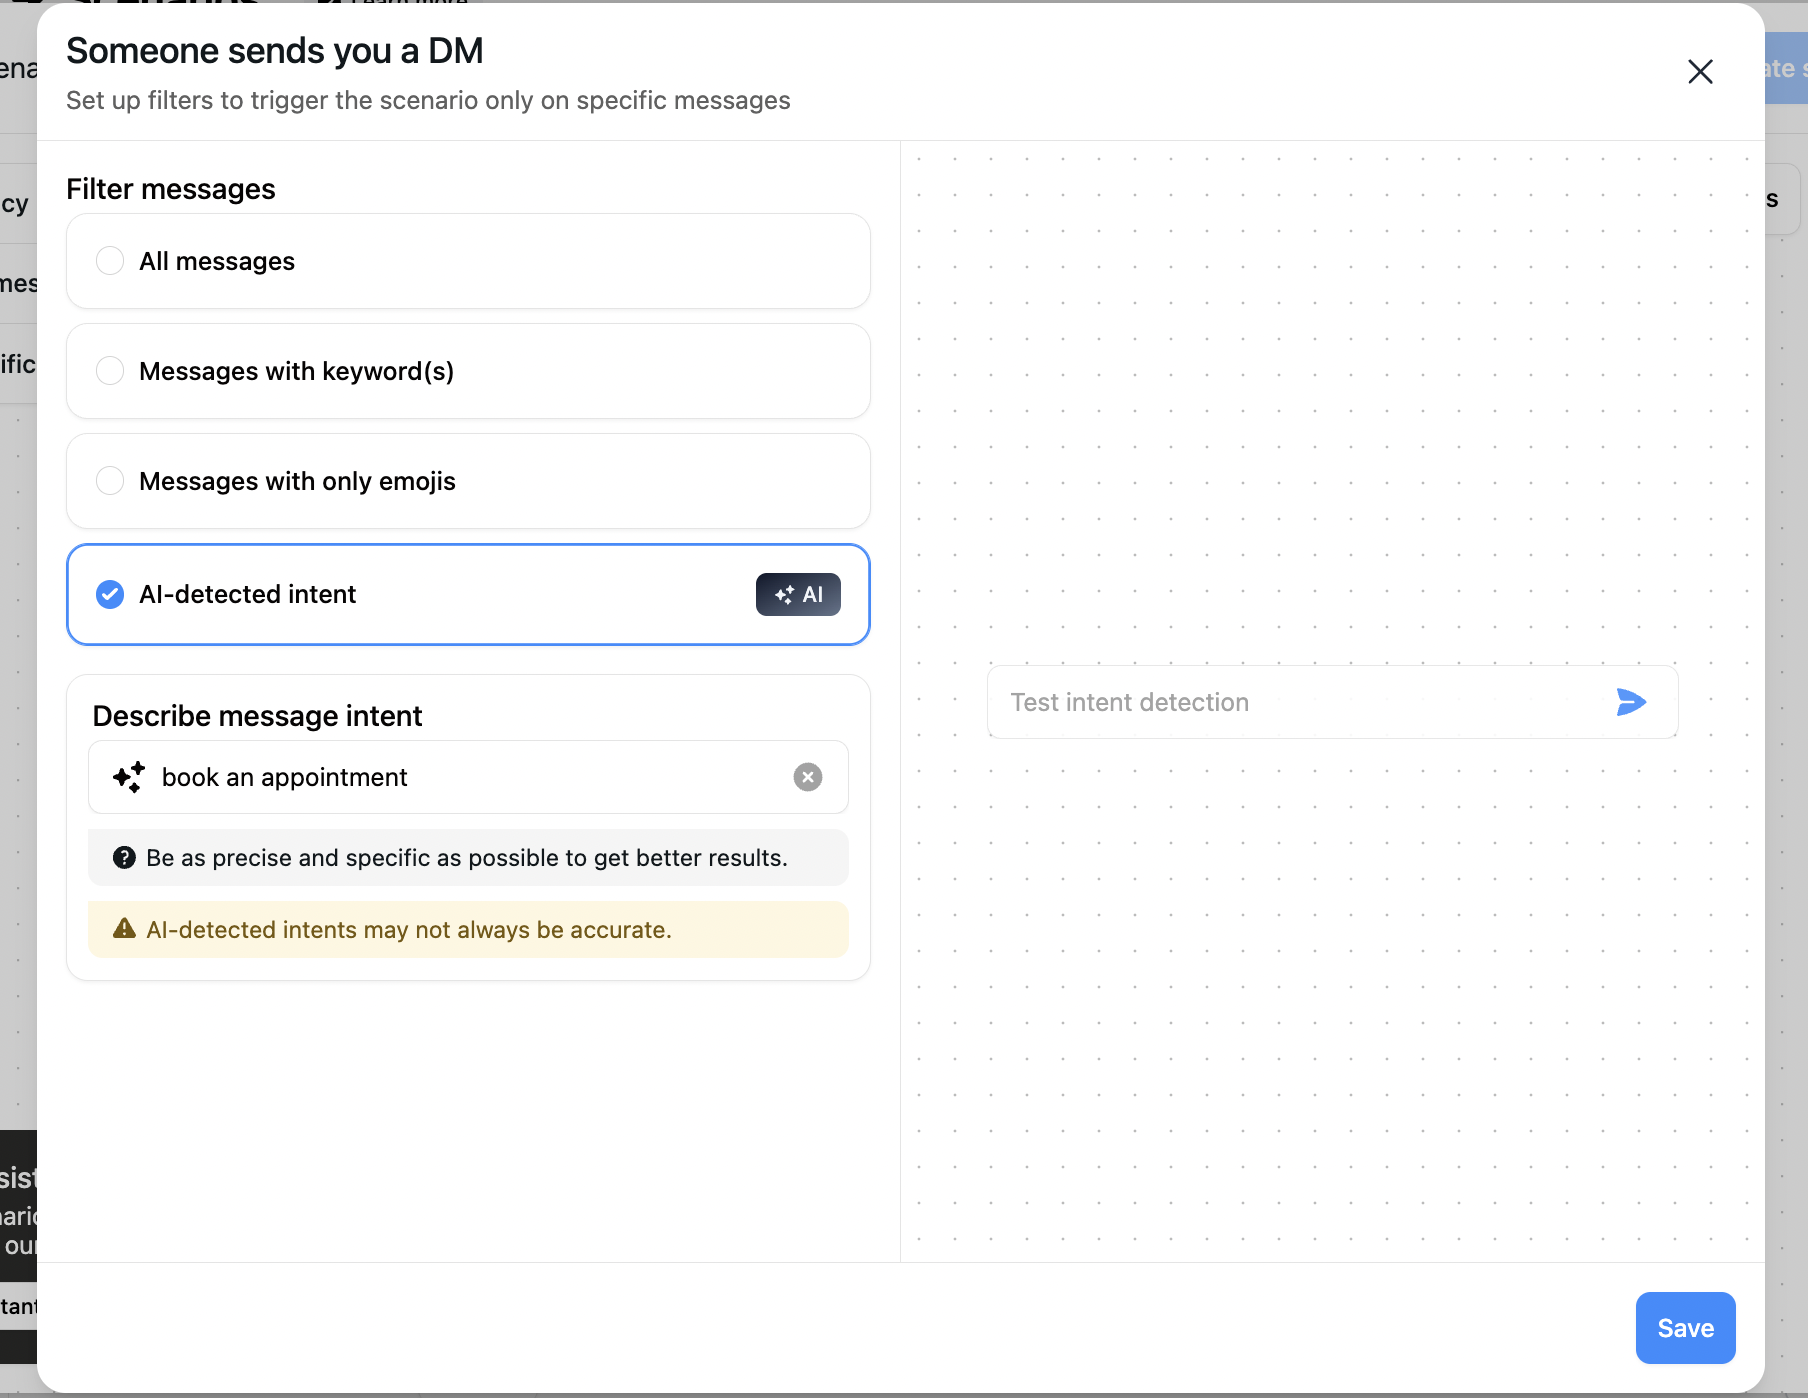Image resolution: width=1808 pixels, height=1398 pixels.
Task: Click the Set up filters subtitle text
Action: [428, 100]
